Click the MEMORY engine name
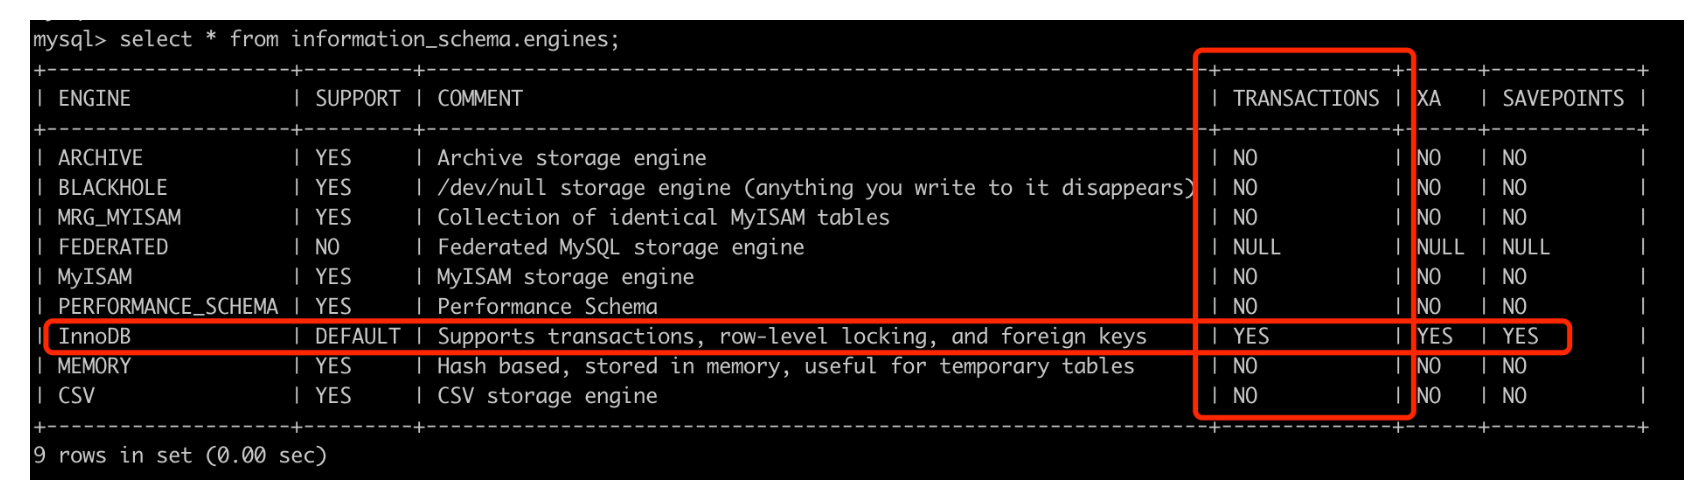Viewport: 1708px width, 502px height. tap(94, 366)
